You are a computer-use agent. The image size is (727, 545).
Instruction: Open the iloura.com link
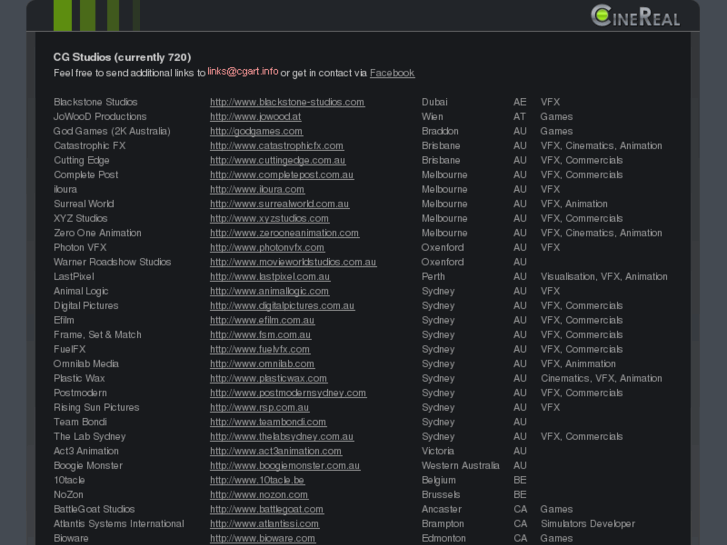point(257,189)
